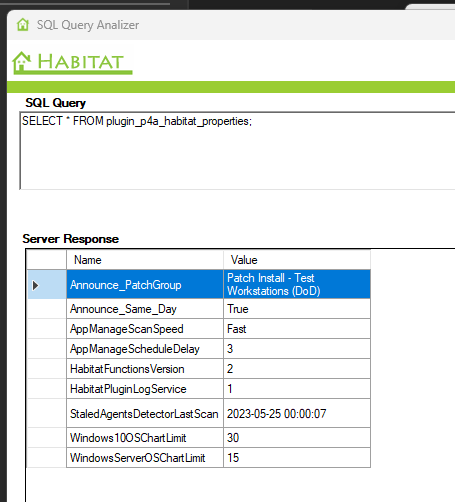The height and width of the screenshot is (502, 455).
Task: Select the Announce_Same_Day name cell
Action: point(145,309)
